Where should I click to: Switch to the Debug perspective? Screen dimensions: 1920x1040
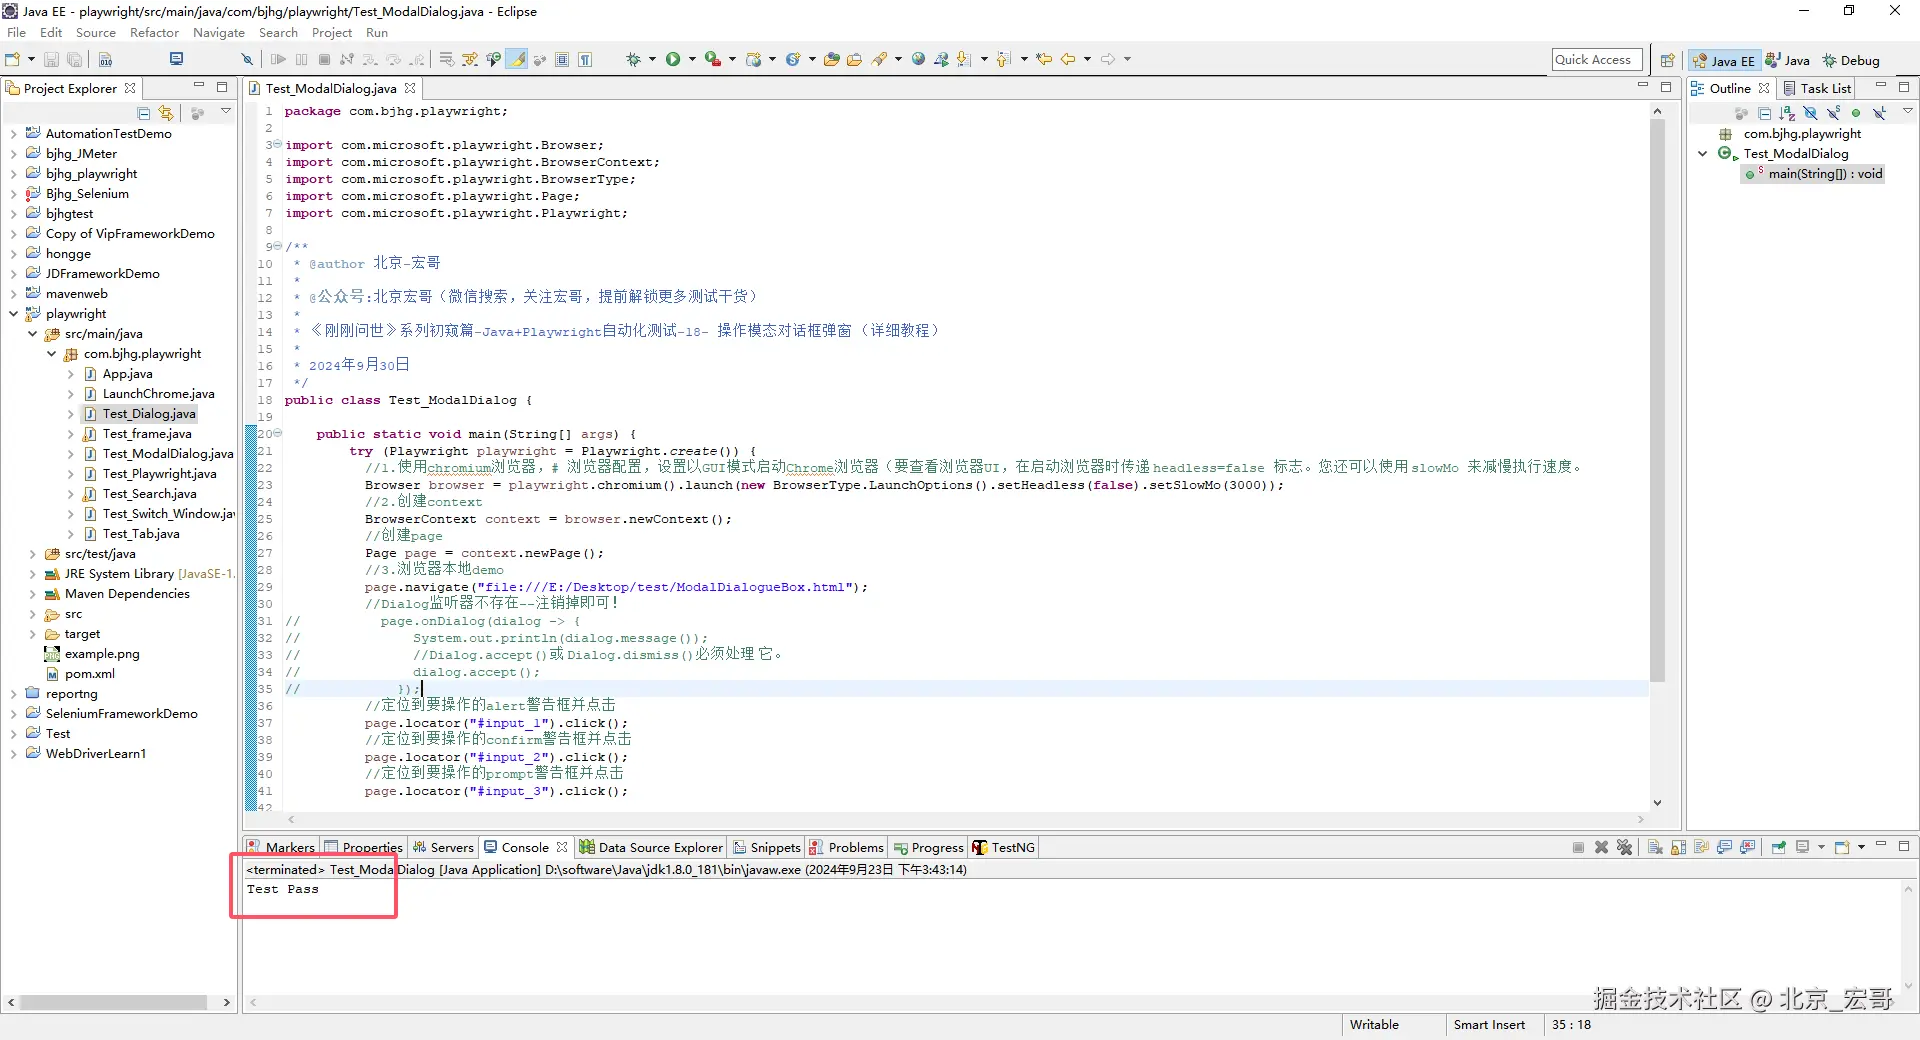(1851, 61)
